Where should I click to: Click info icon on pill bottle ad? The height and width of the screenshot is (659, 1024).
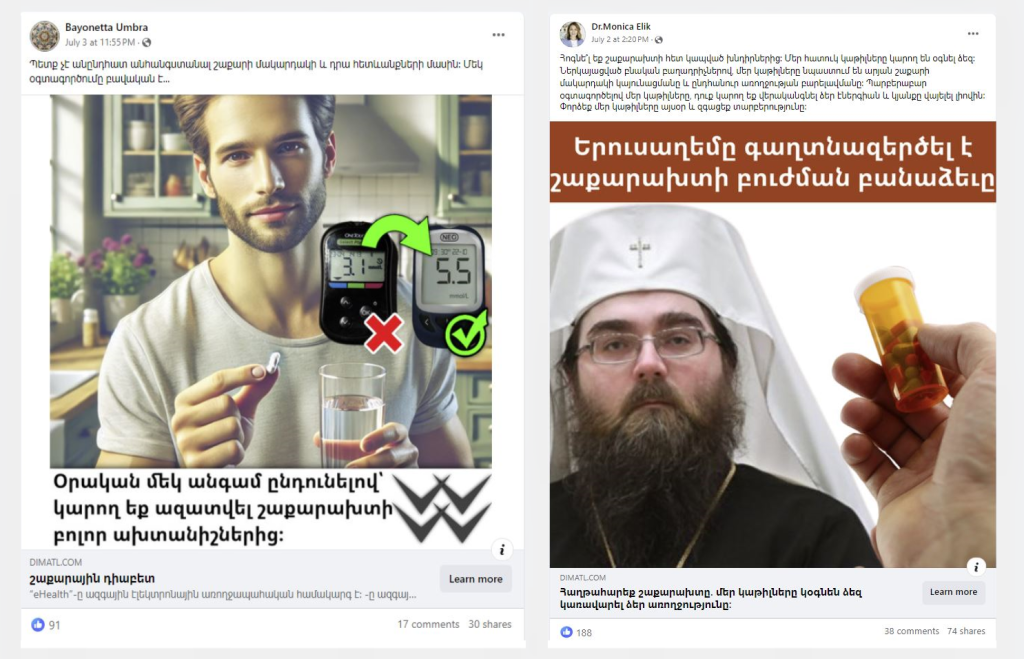[976, 566]
